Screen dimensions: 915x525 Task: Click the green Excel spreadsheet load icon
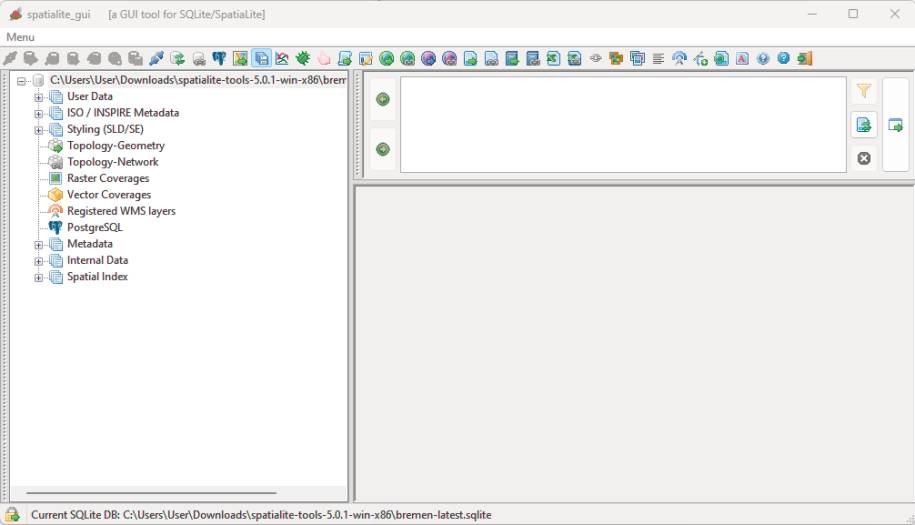click(554, 58)
